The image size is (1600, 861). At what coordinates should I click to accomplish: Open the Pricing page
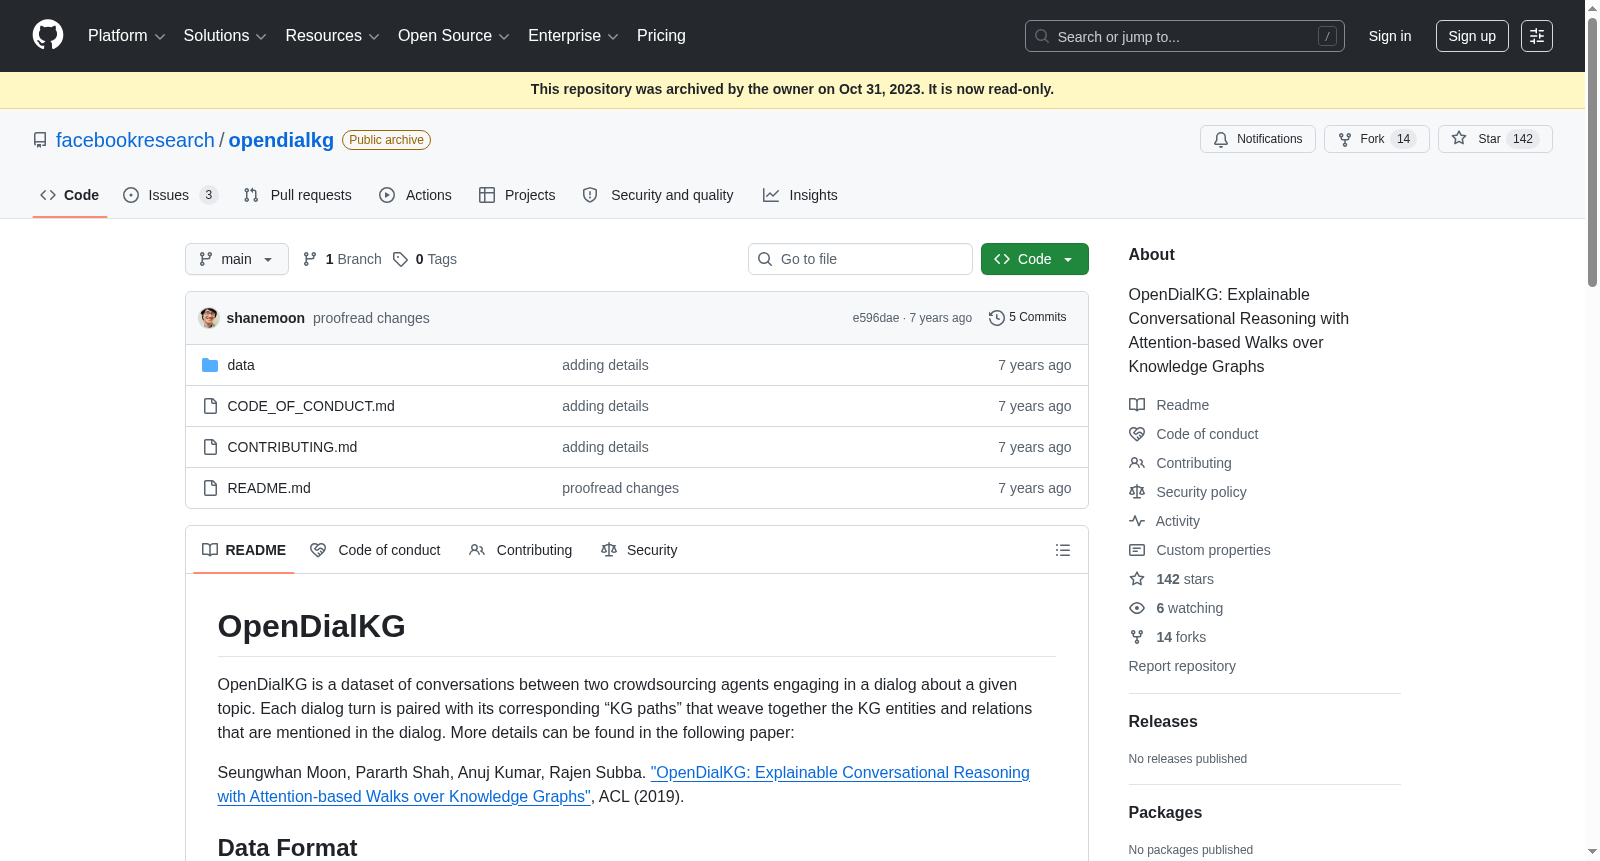click(x=661, y=36)
